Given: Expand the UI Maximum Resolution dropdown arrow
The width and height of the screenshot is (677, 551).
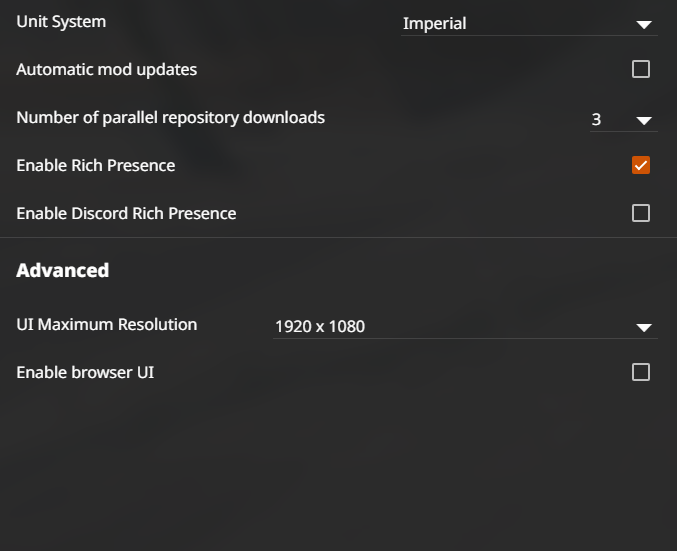Looking at the screenshot, I should tap(644, 328).
